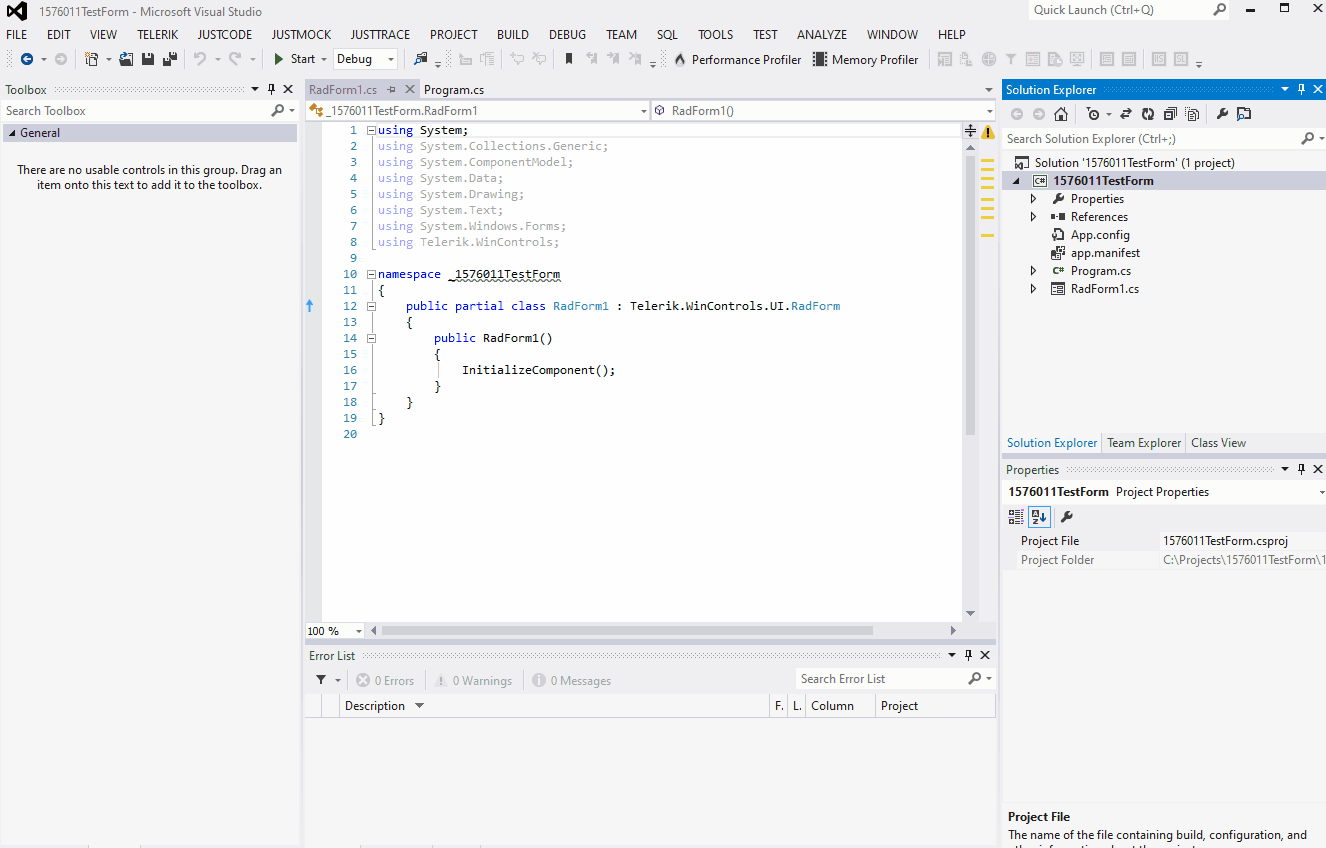Open Property Pages wrench in Properties panel
Viewport: 1326px width, 848px height.
[1067, 517]
